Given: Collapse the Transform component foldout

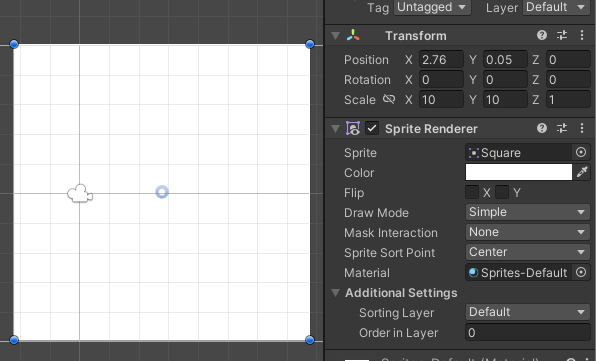Looking at the screenshot, I should point(335,36).
